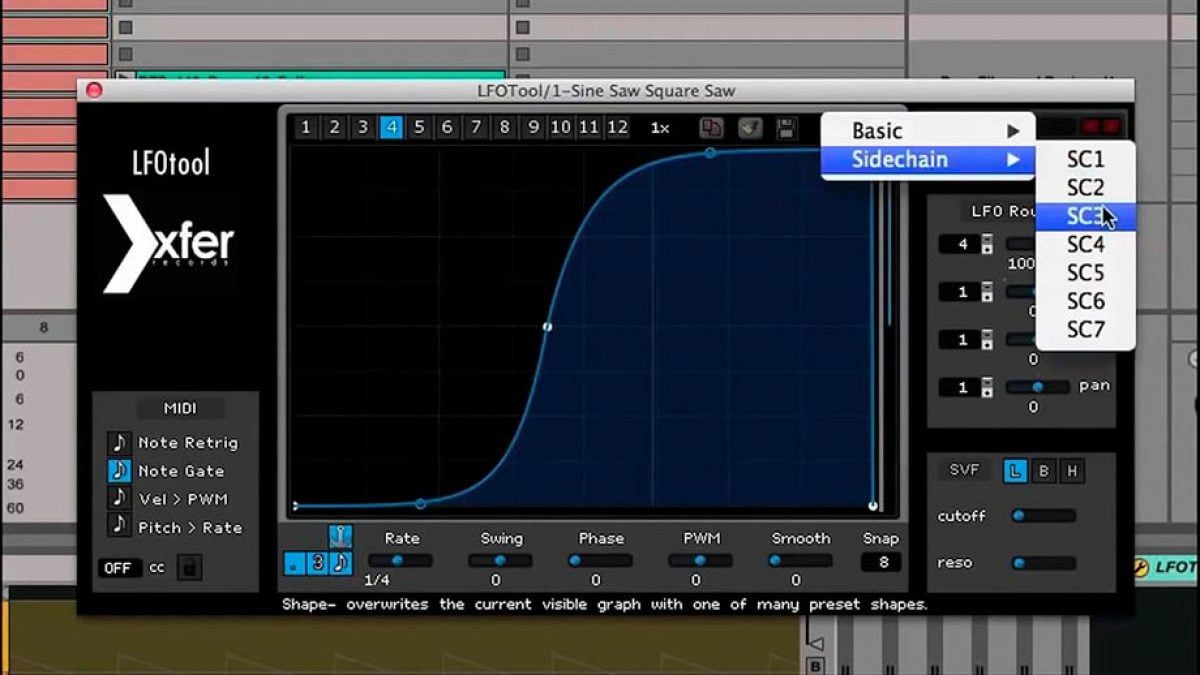
Task: Select the B band-pass filter type
Action: 1044,471
